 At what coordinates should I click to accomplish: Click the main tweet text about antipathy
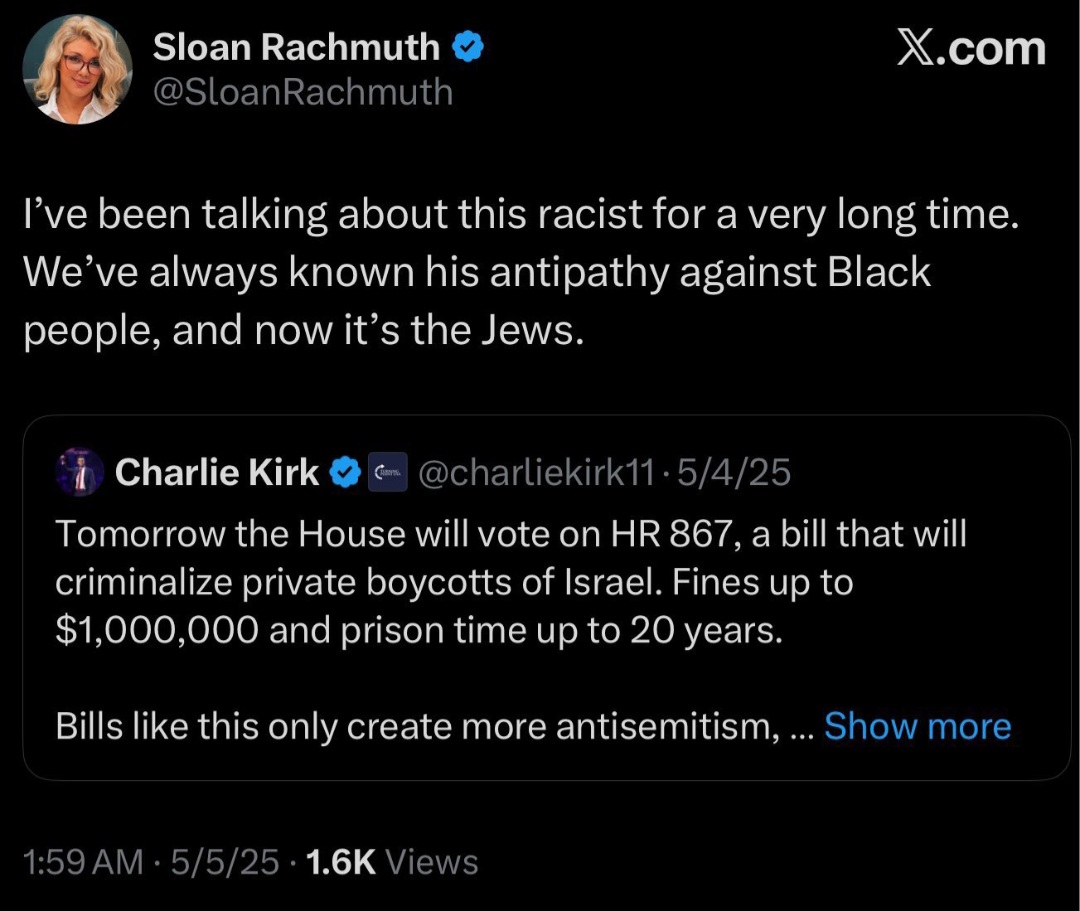point(521,272)
